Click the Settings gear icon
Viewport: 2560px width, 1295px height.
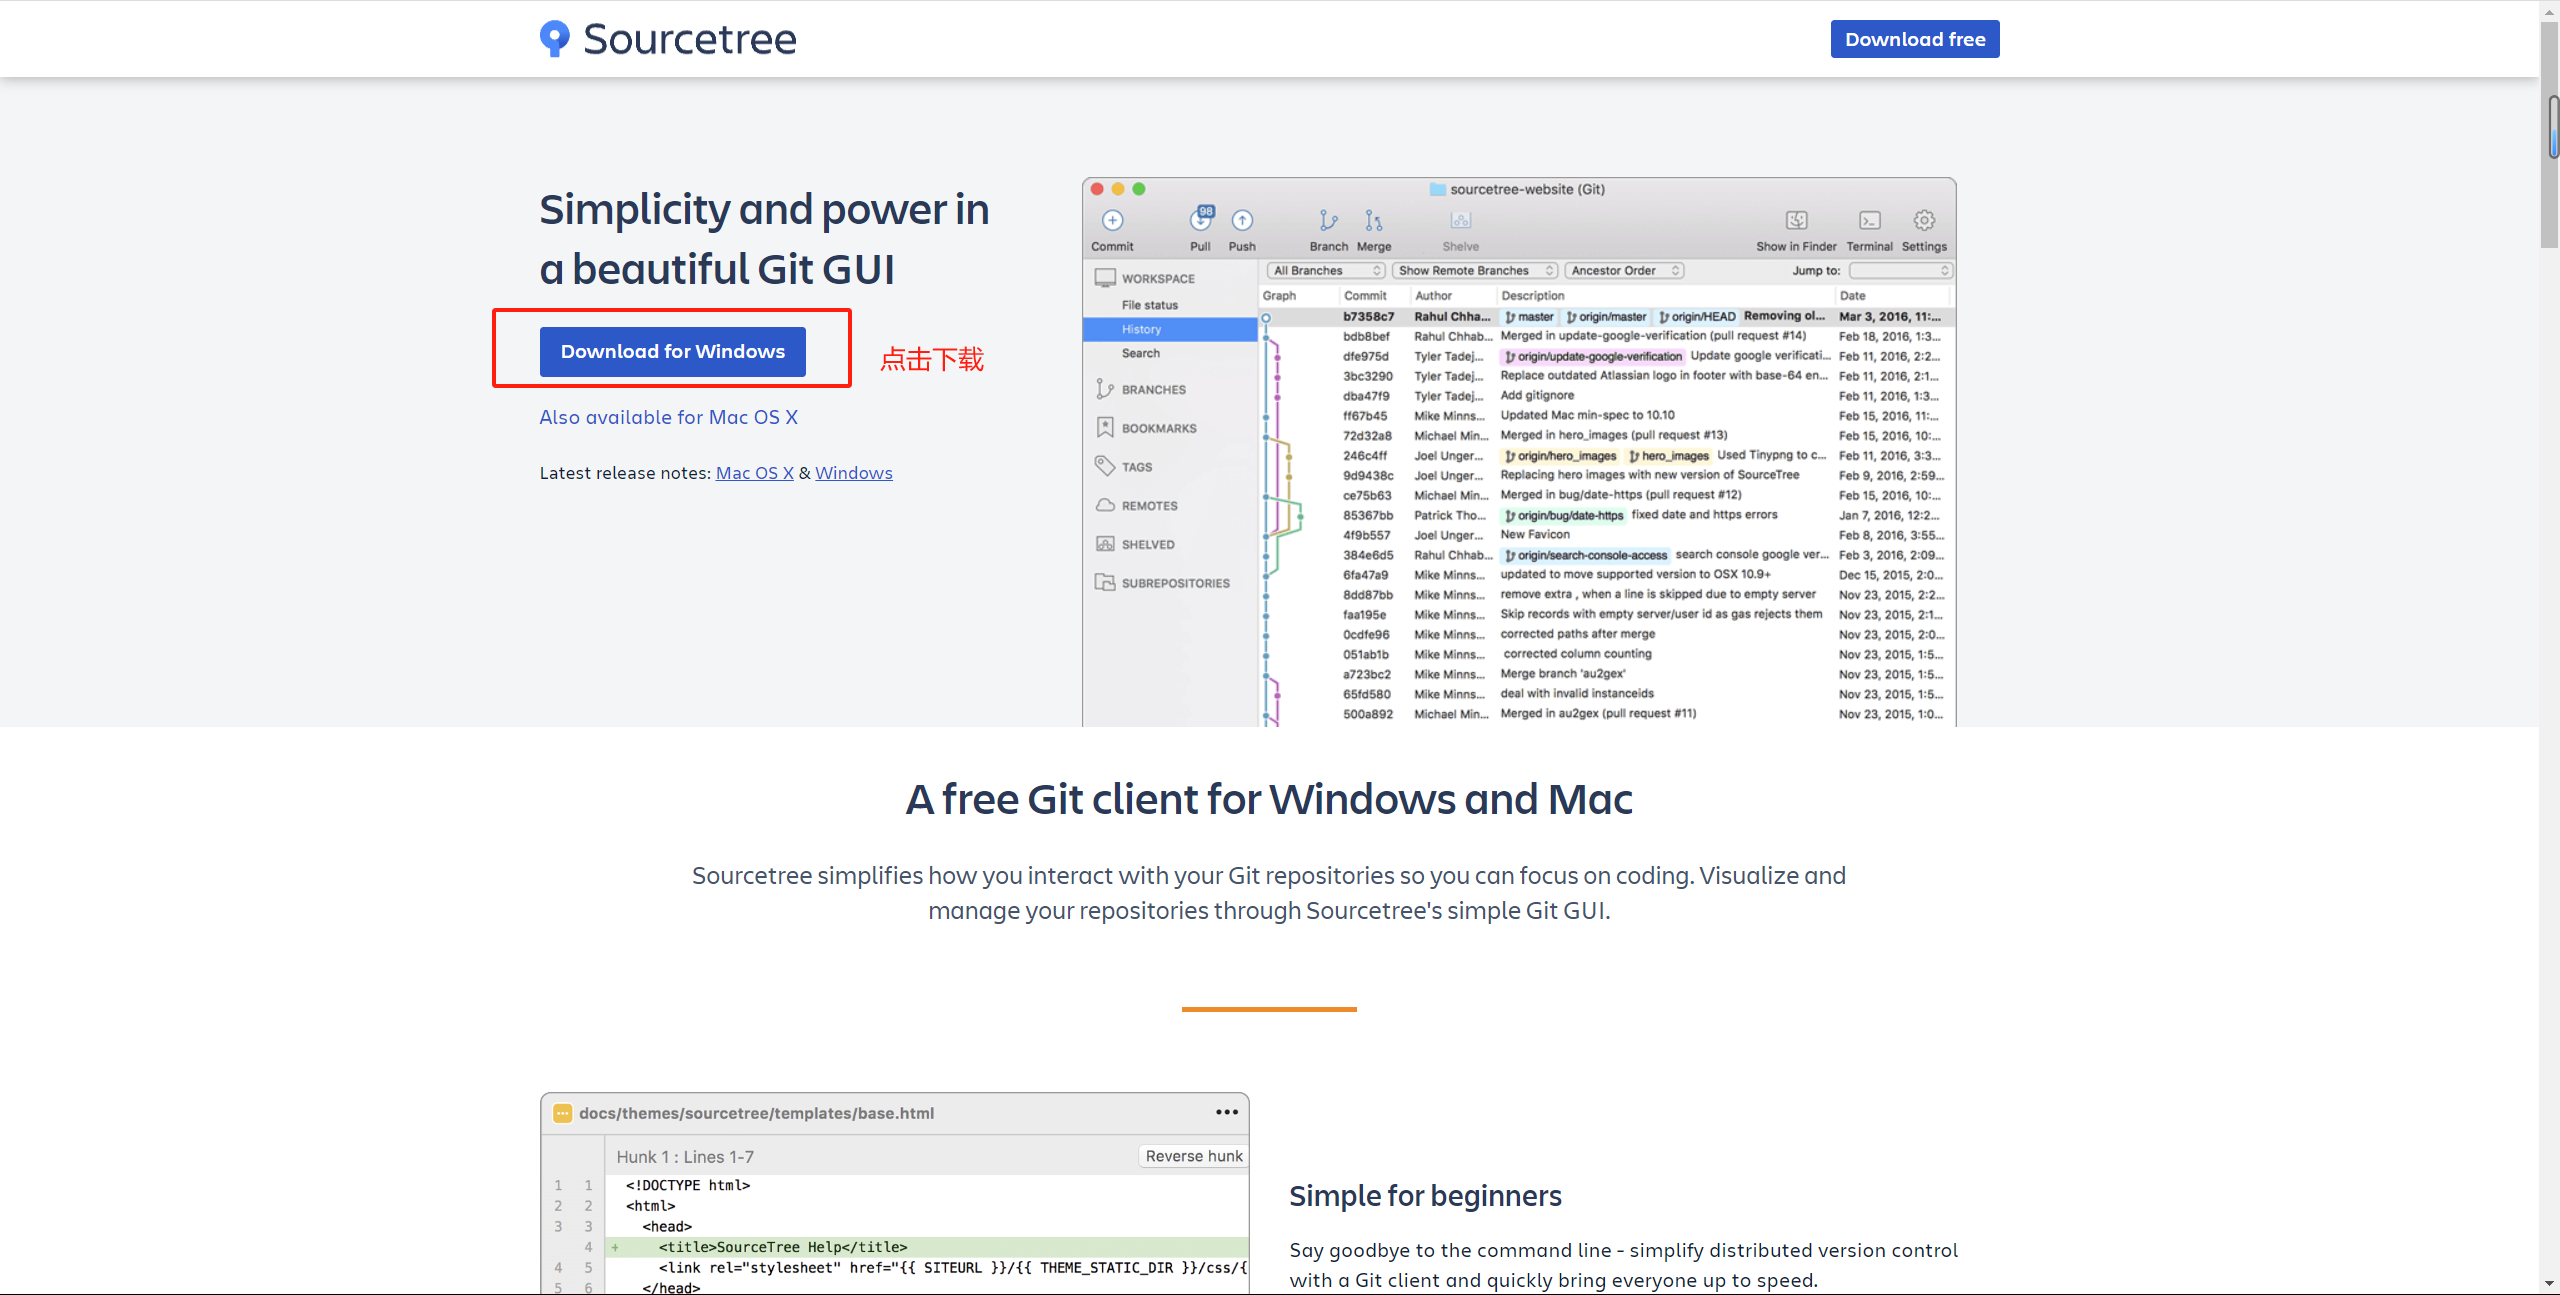[1924, 220]
